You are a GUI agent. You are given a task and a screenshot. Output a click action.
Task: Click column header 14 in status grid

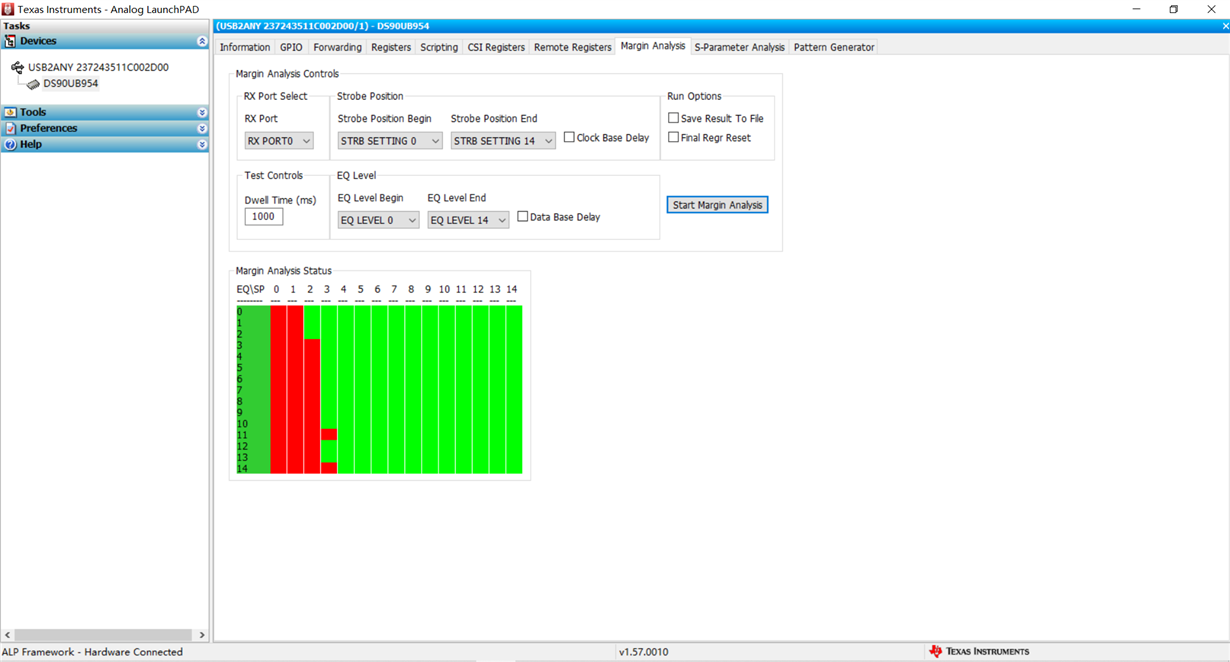pos(511,289)
